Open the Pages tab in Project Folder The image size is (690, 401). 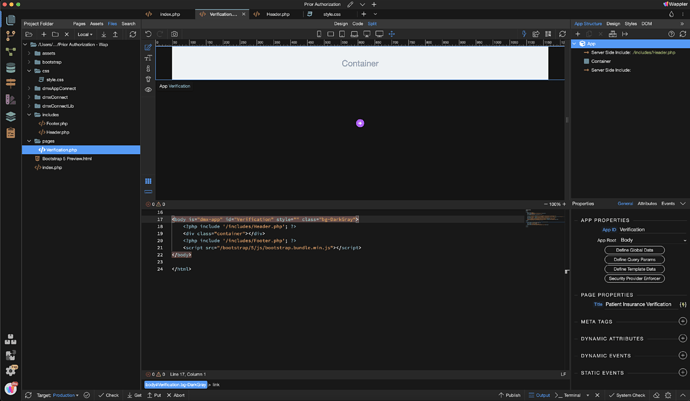tap(79, 24)
